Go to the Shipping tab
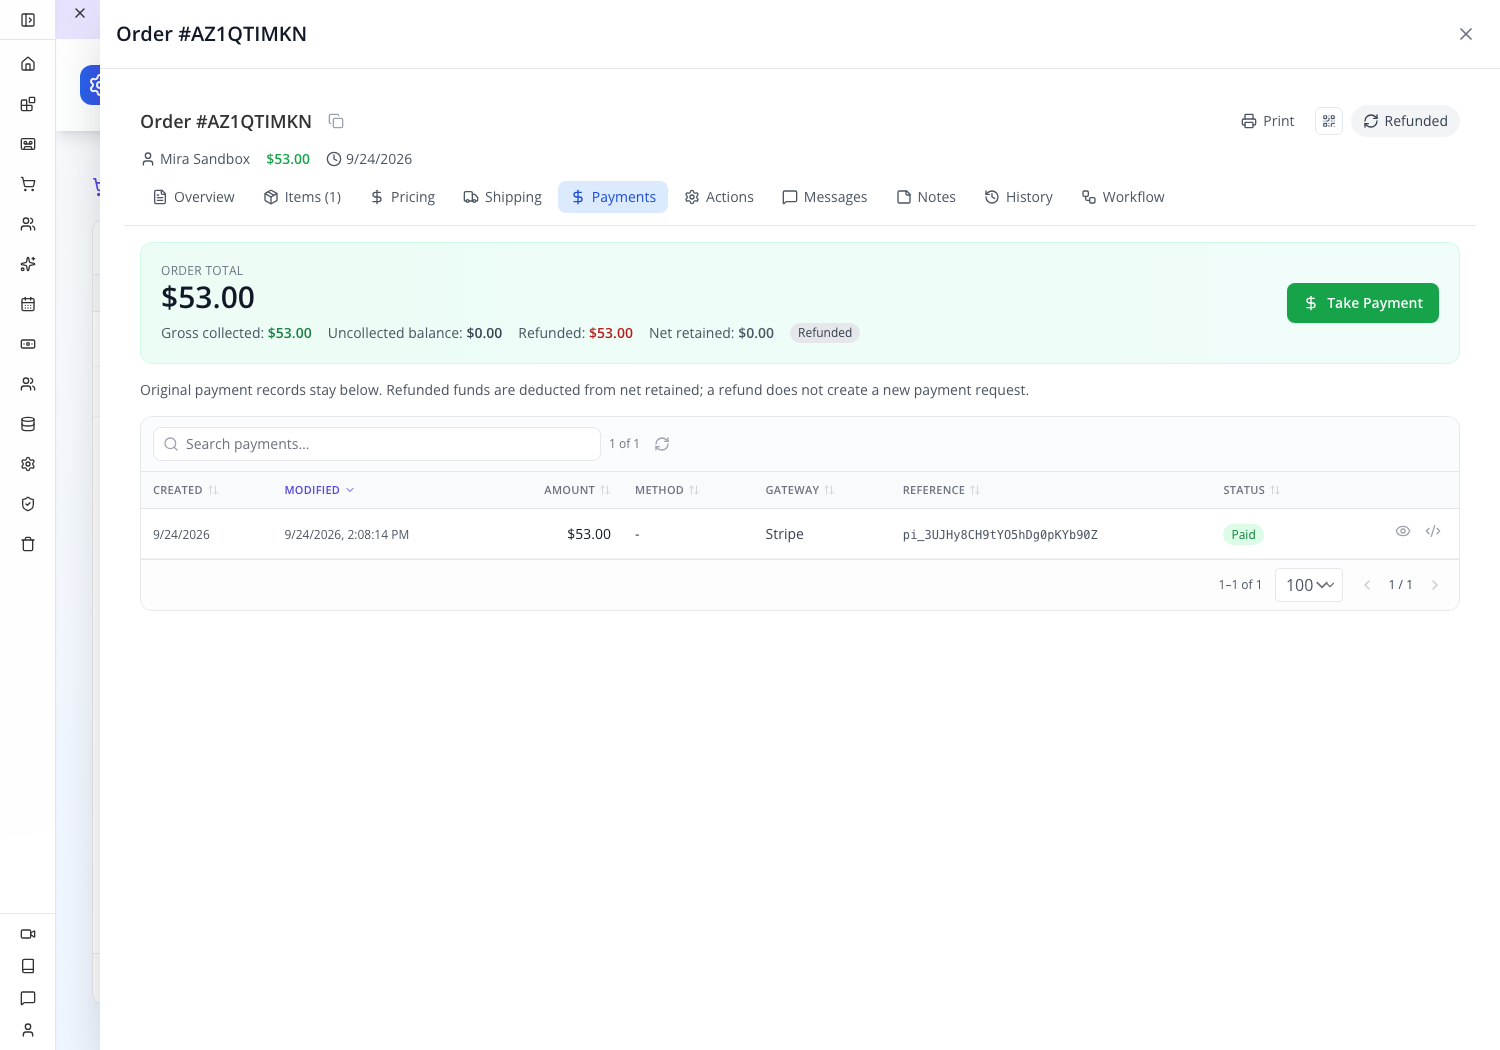The image size is (1500, 1050). tap(502, 197)
